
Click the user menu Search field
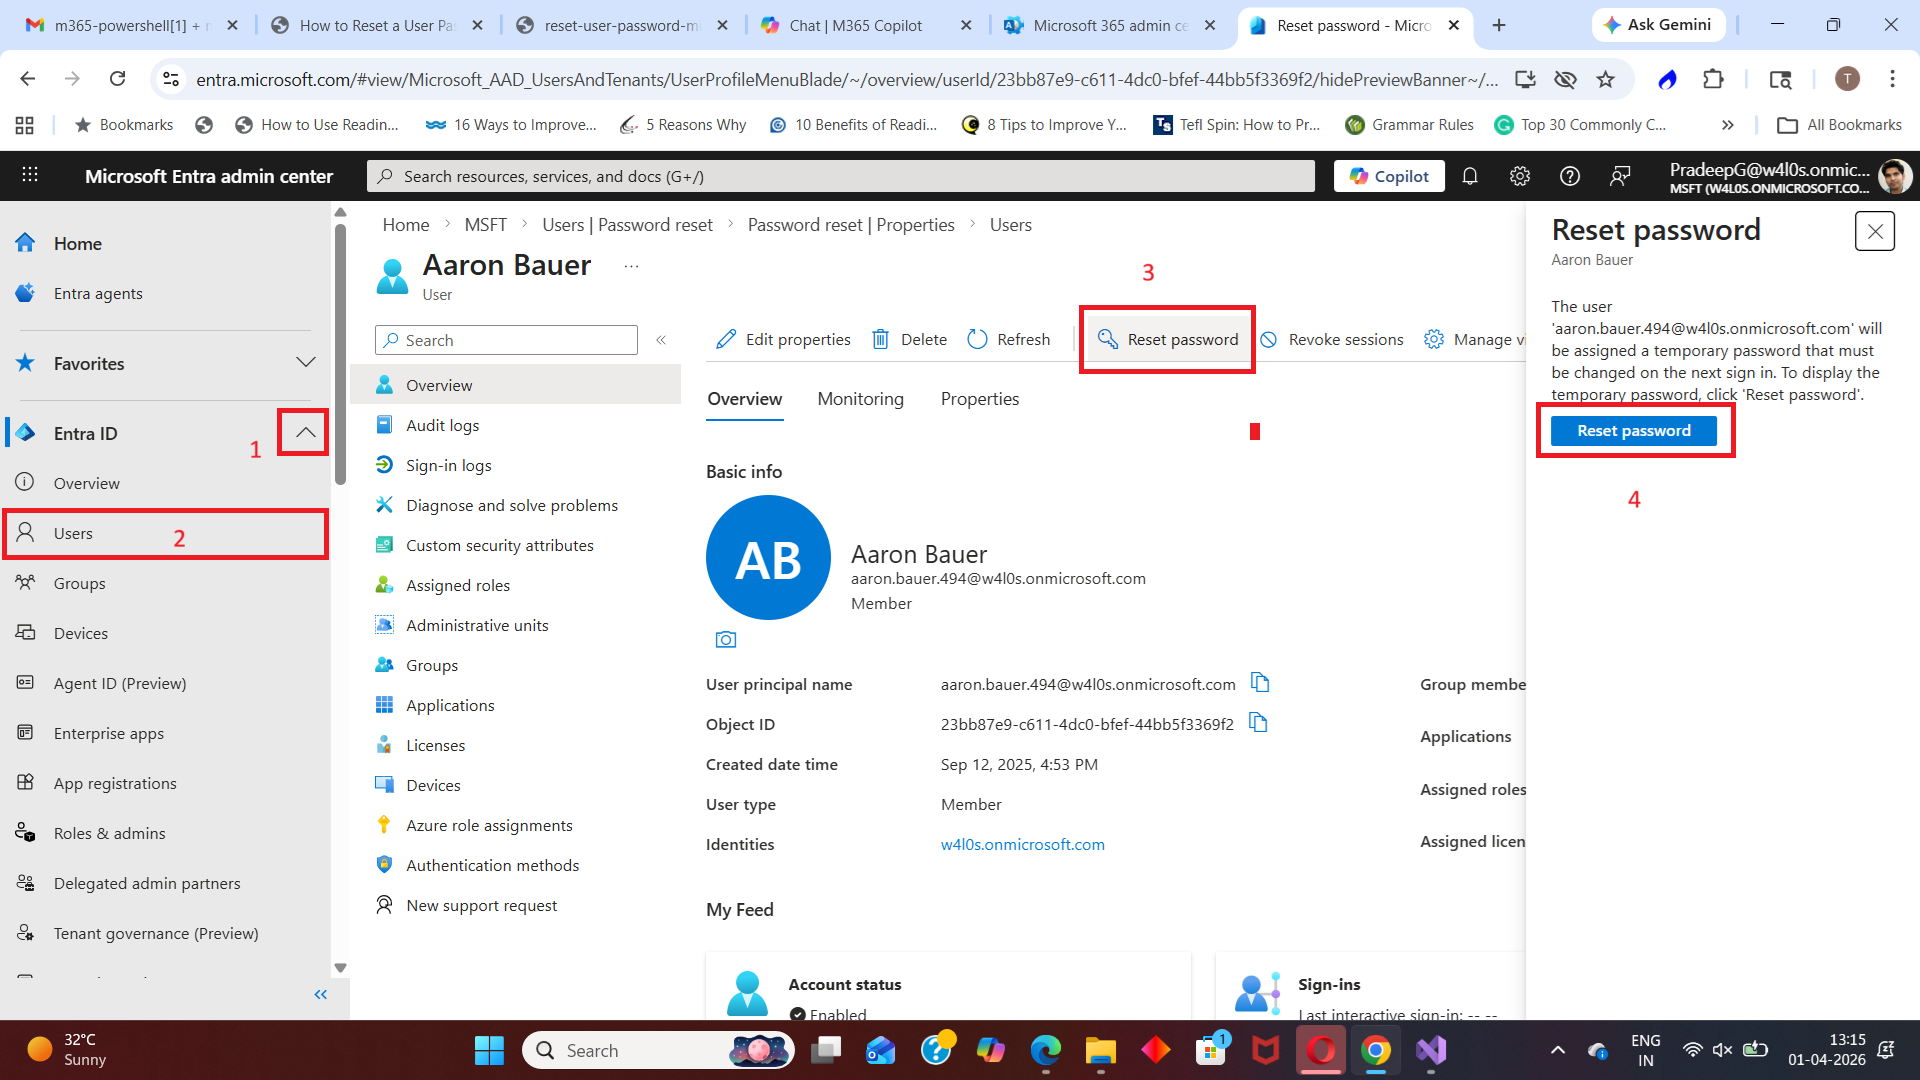507,340
